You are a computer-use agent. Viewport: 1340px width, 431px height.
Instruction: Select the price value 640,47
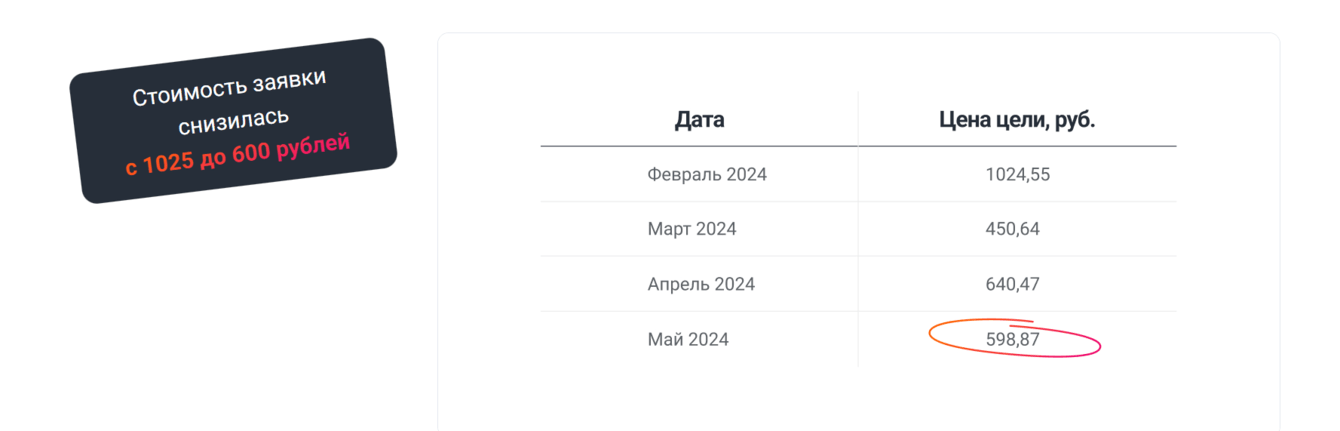(1012, 284)
